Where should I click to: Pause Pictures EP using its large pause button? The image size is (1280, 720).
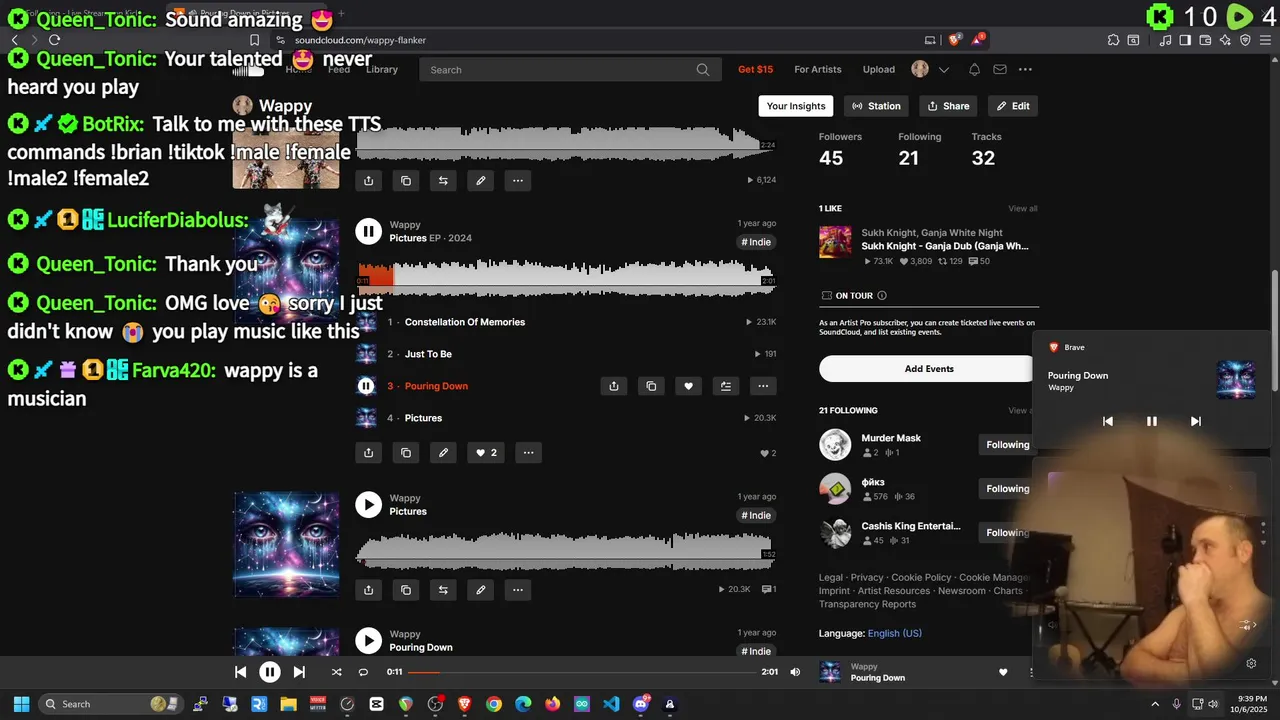click(x=368, y=231)
